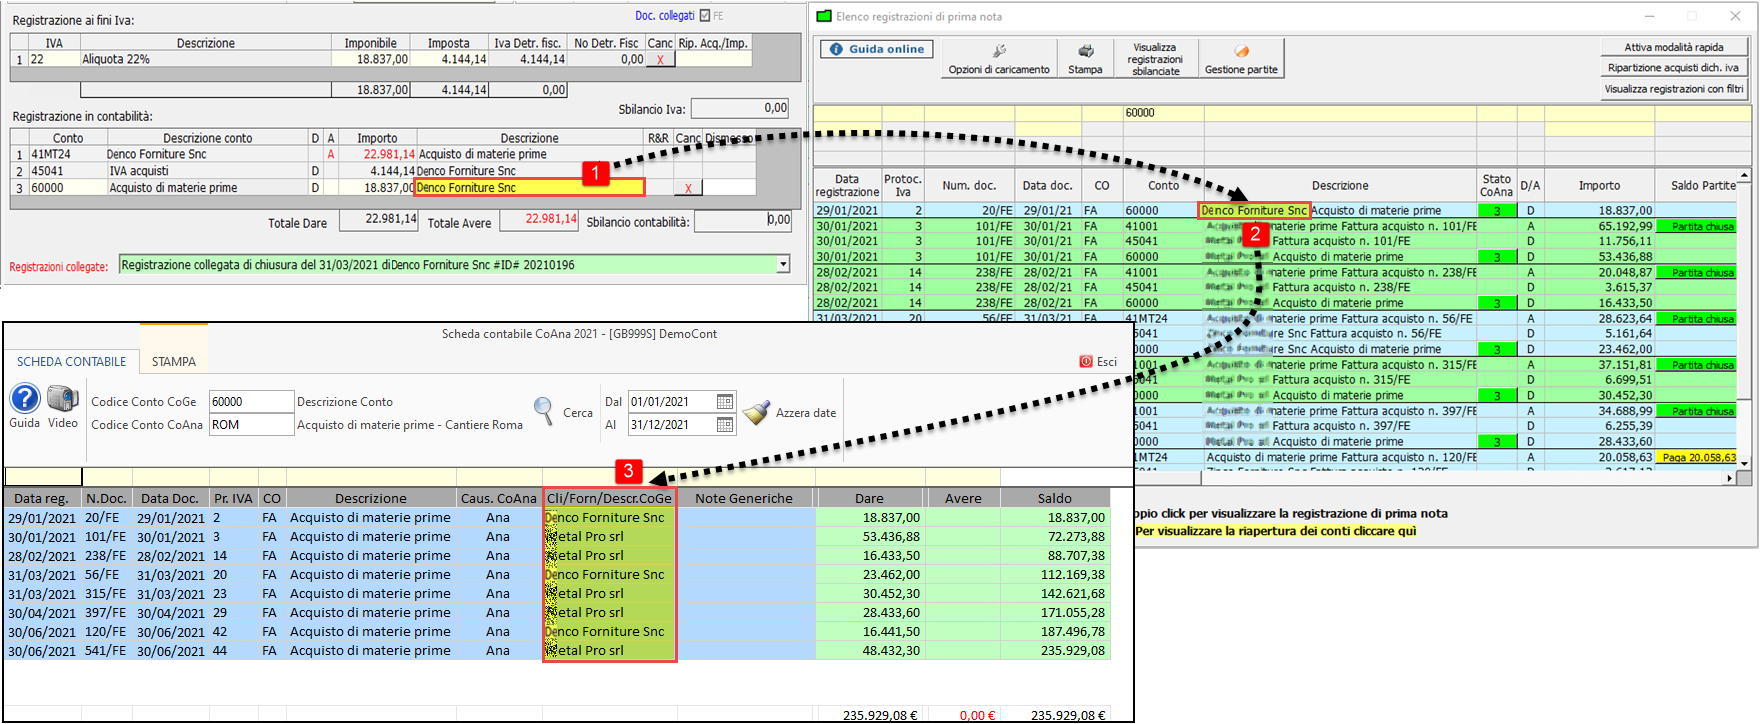Open the Guida help icon in Scheda contabile
Image resolution: width=1760 pixels, height=724 pixels.
25,398
